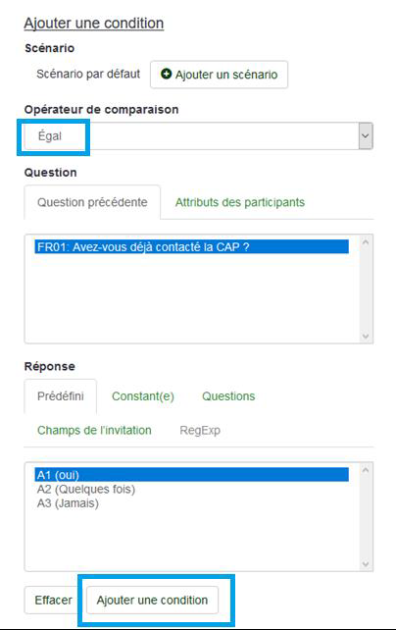
Task: Open the Constant(e) answer tab
Action: [143, 396]
